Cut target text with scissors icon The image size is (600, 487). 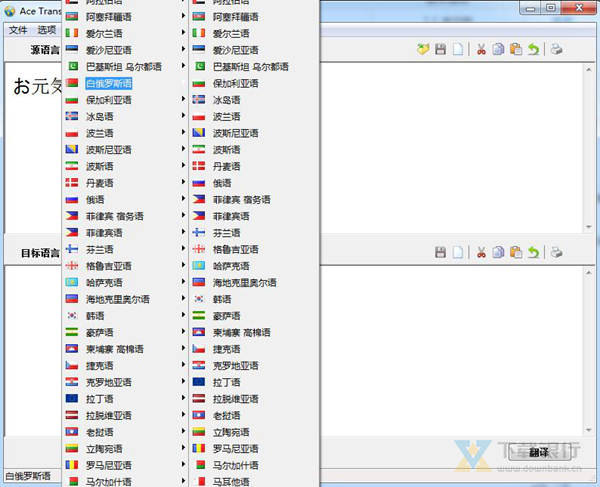481,252
